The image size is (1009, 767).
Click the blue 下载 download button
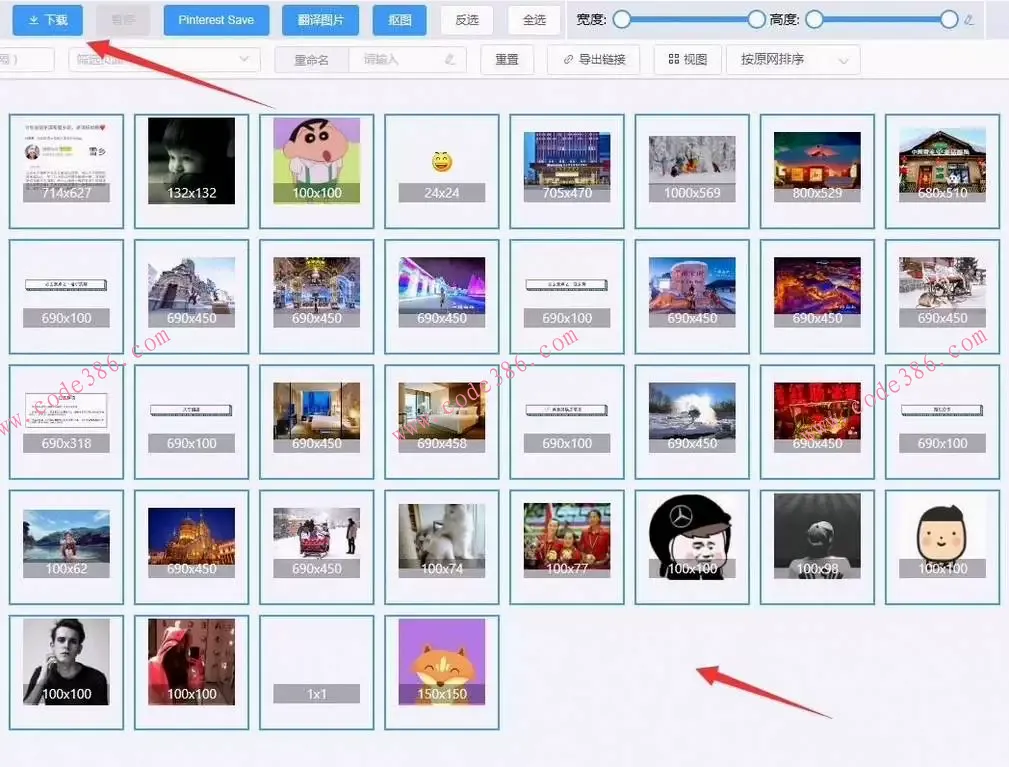point(48,20)
